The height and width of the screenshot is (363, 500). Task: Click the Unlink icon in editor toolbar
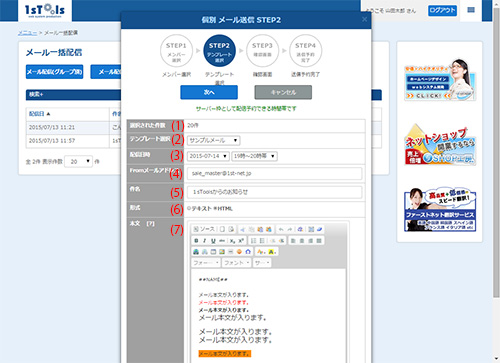205,252
